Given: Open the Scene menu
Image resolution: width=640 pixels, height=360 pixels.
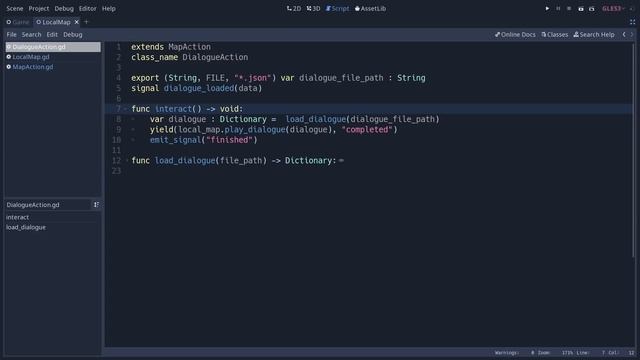Looking at the screenshot, I should [15, 9].
